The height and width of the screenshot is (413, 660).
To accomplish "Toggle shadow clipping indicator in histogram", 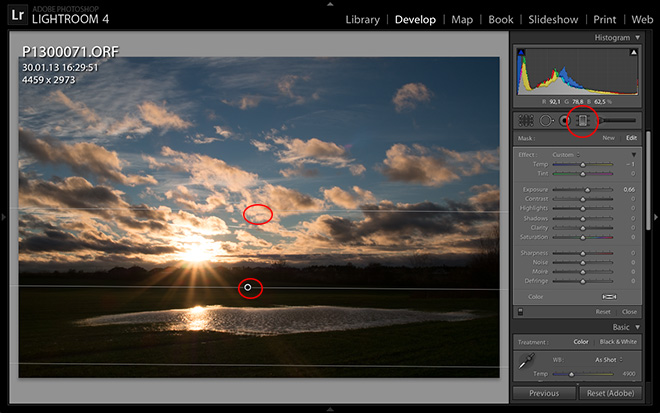I will click(521, 52).
